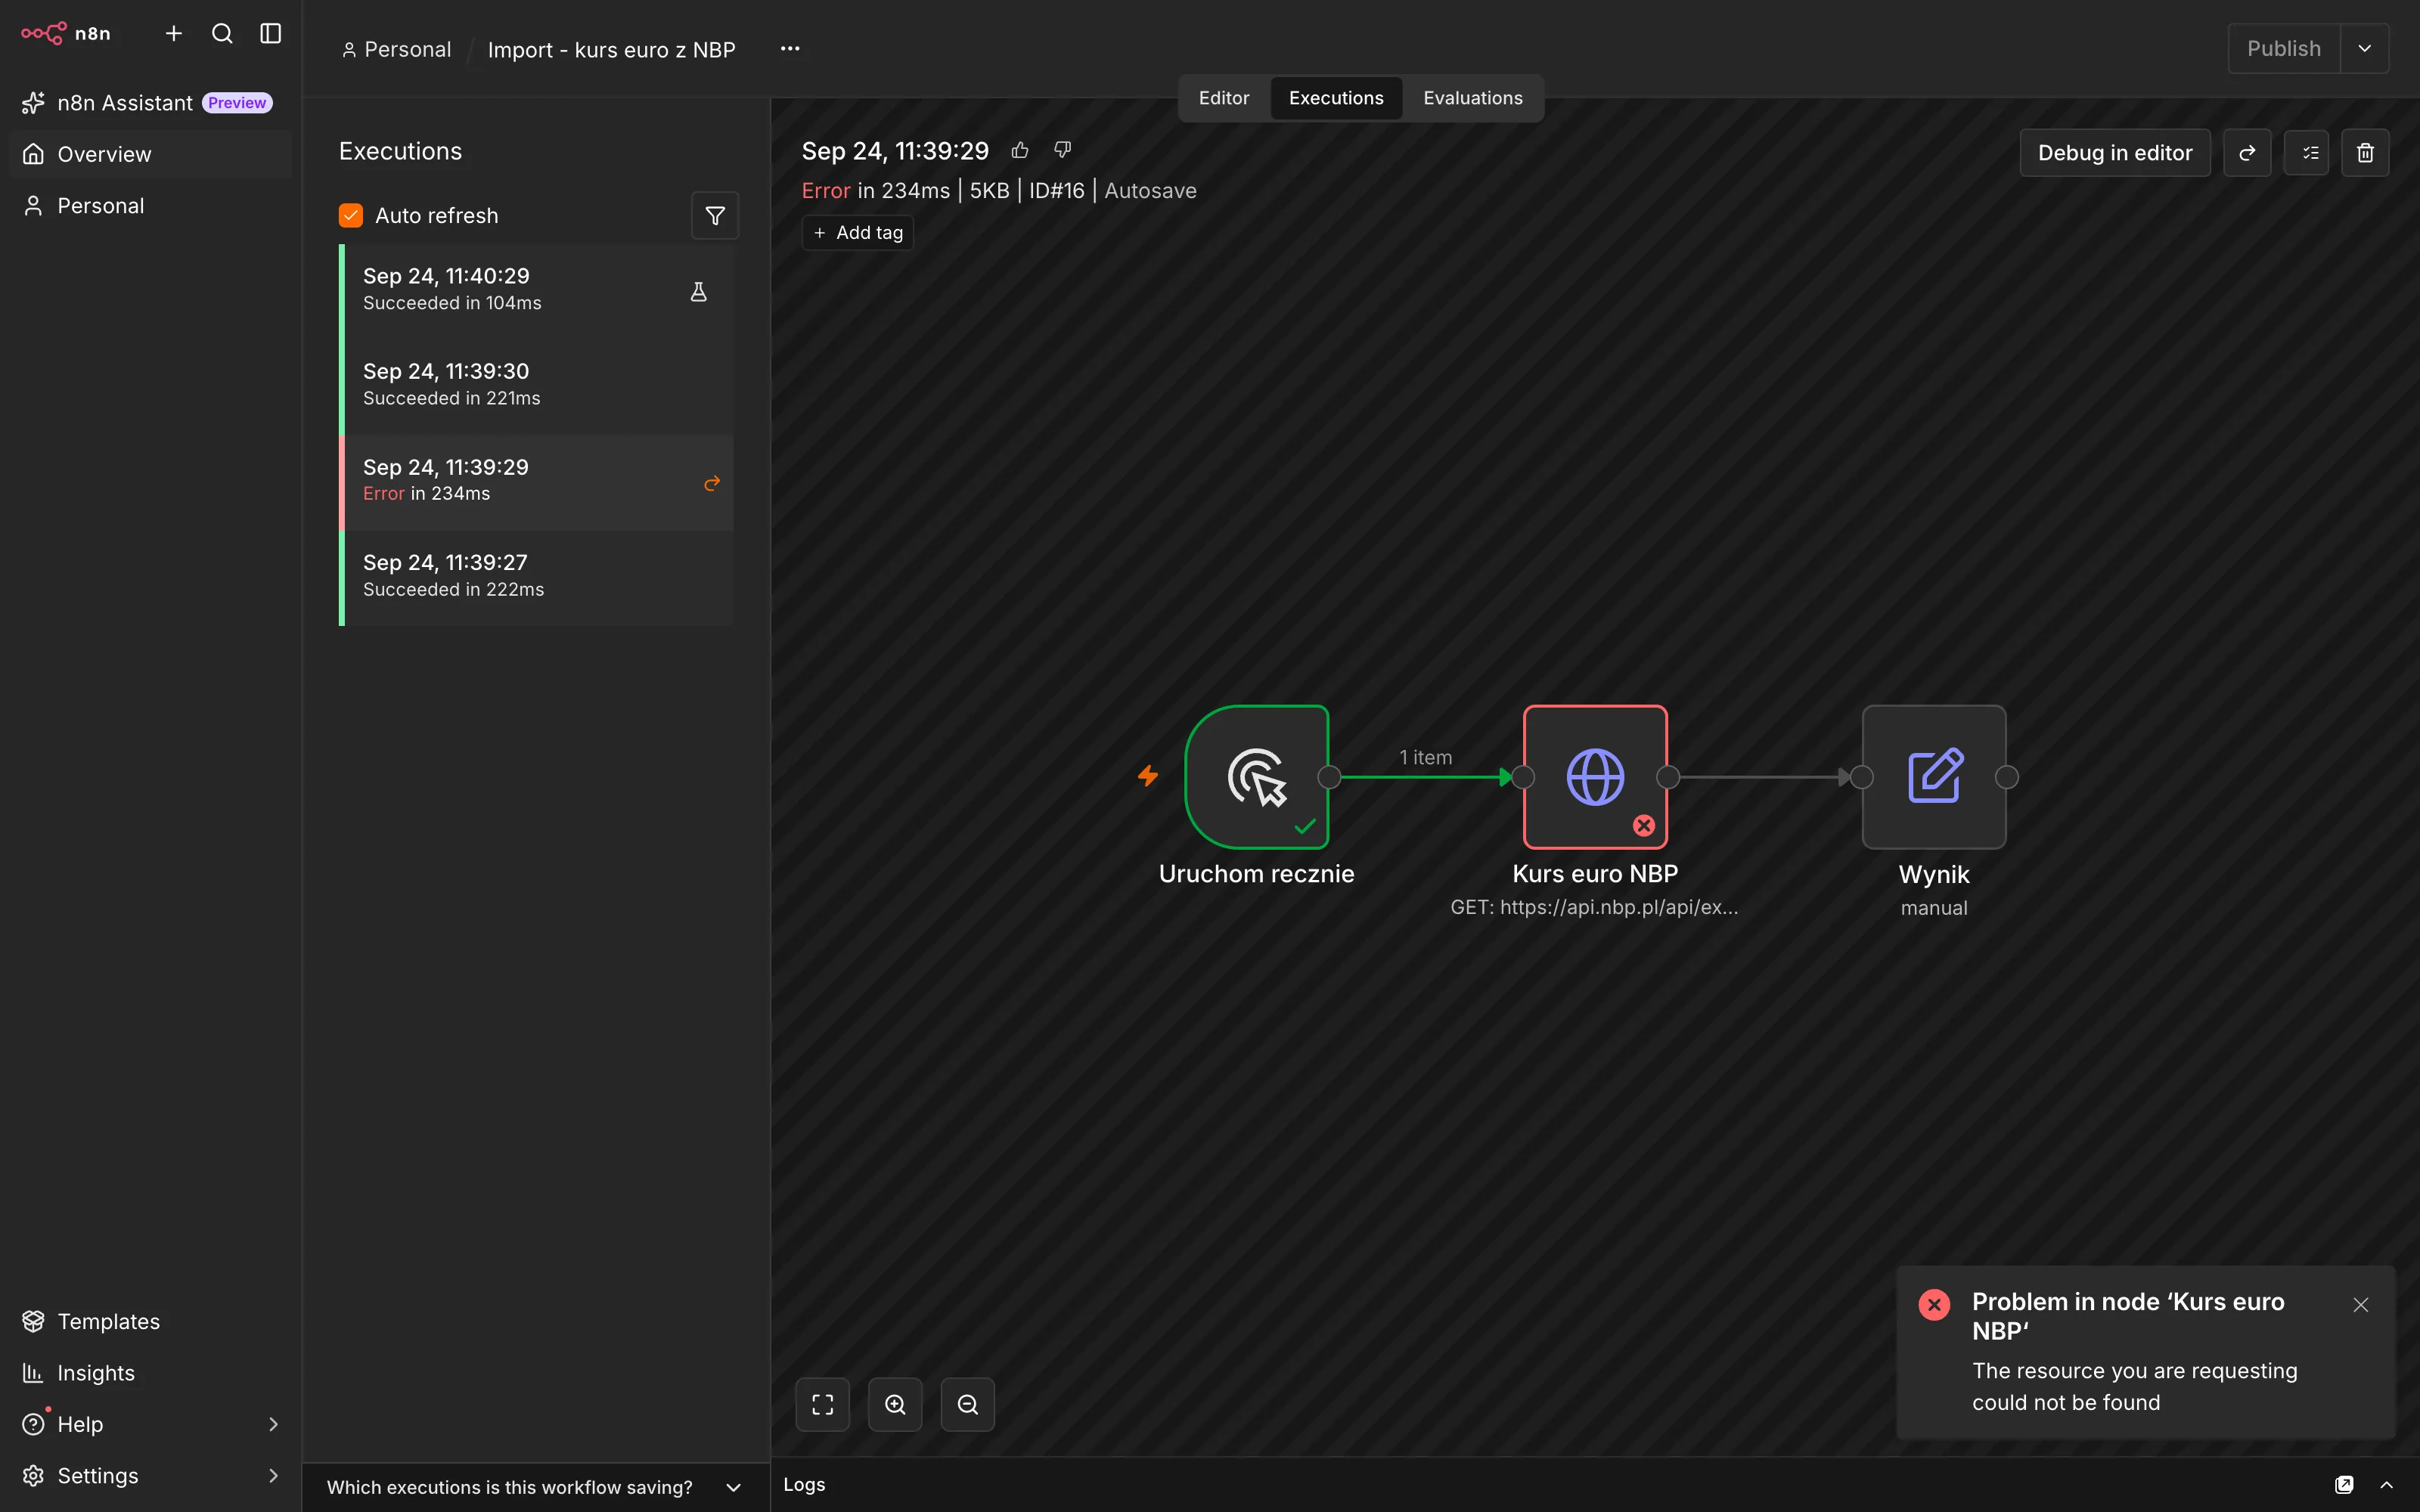Open Publish dropdown arrow
The image size is (2420, 1512).
tap(2365, 49)
